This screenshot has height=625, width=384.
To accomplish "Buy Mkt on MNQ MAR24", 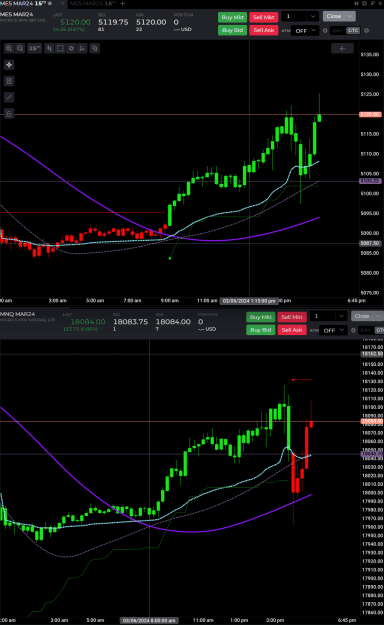I will [261, 317].
